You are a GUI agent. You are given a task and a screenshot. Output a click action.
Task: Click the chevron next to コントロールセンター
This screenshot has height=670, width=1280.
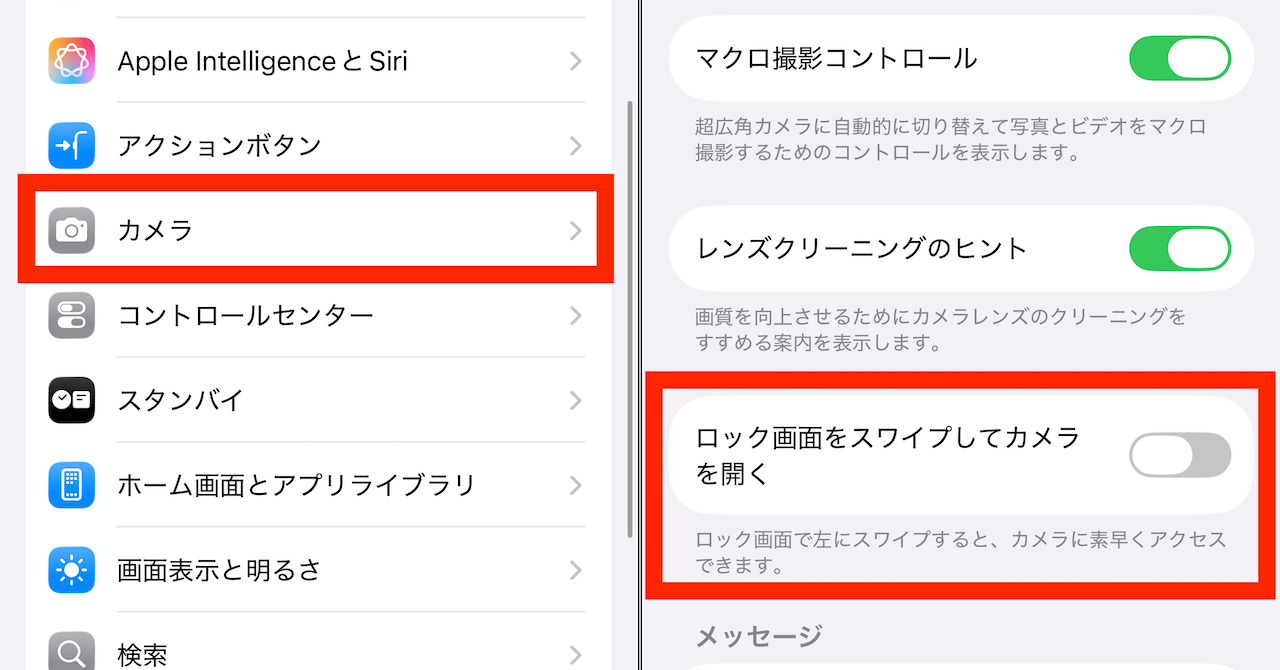576,316
